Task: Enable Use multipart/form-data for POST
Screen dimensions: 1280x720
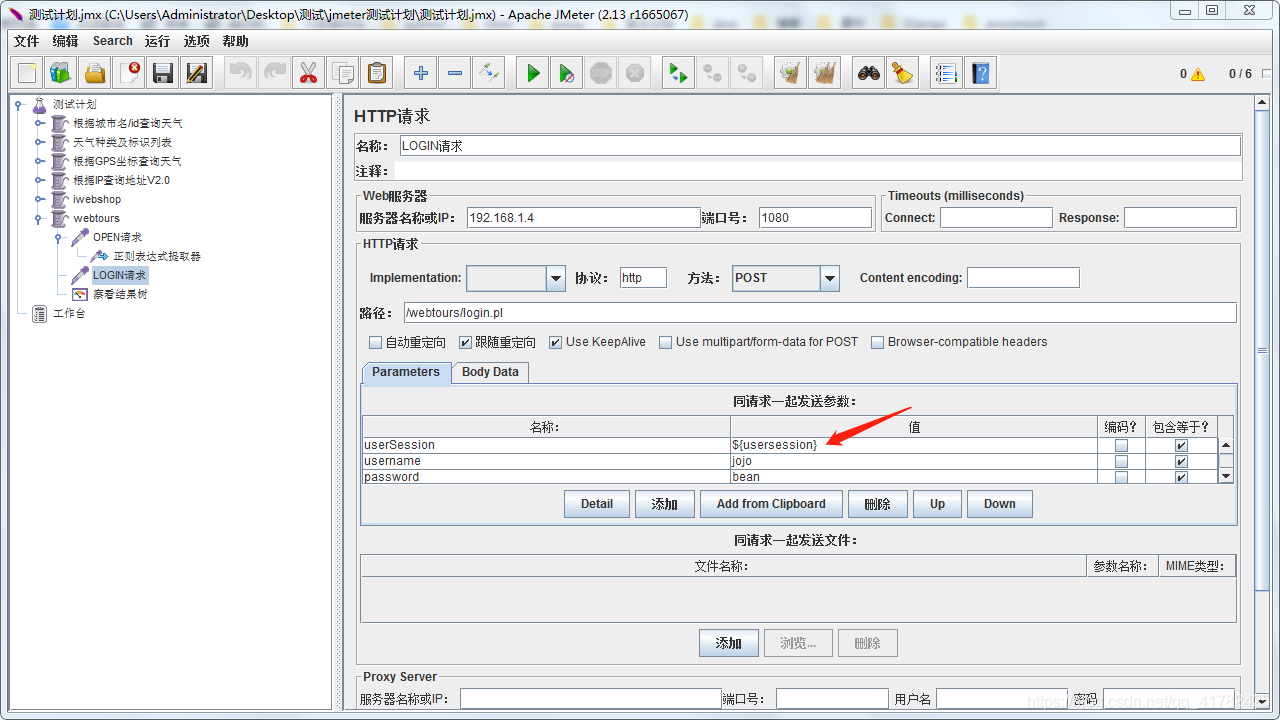Action: 666,342
